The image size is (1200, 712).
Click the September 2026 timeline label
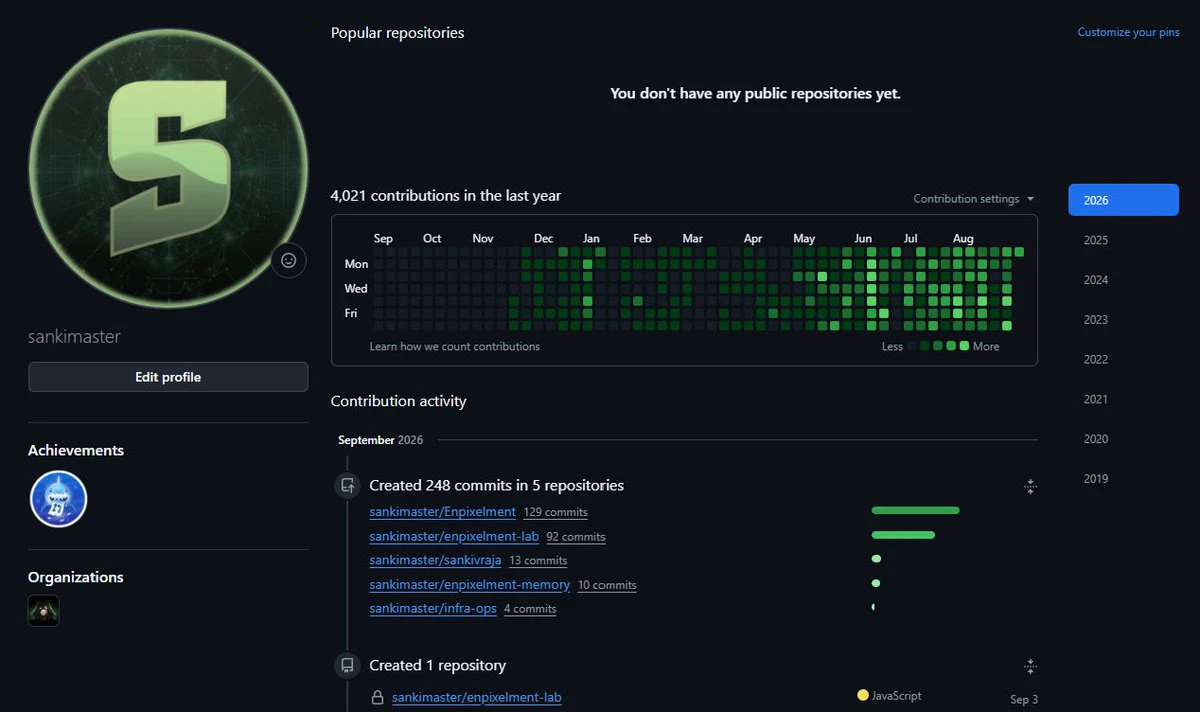(x=380, y=440)
